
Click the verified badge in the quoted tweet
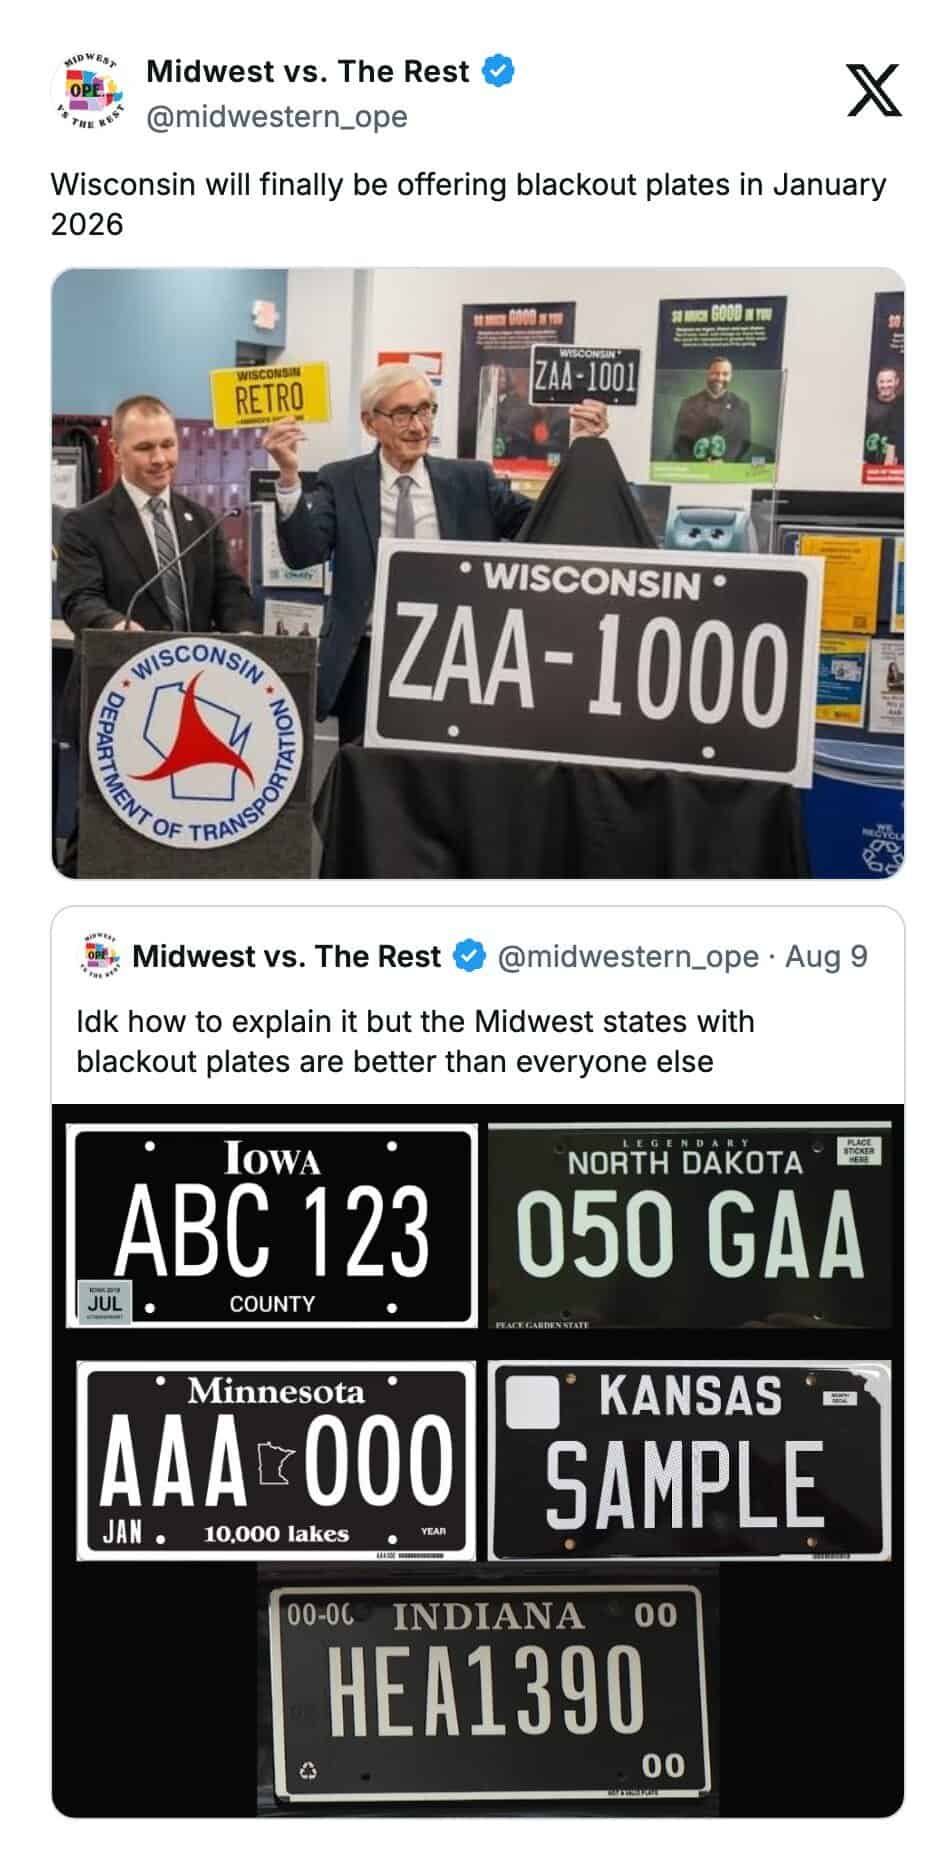469,956
